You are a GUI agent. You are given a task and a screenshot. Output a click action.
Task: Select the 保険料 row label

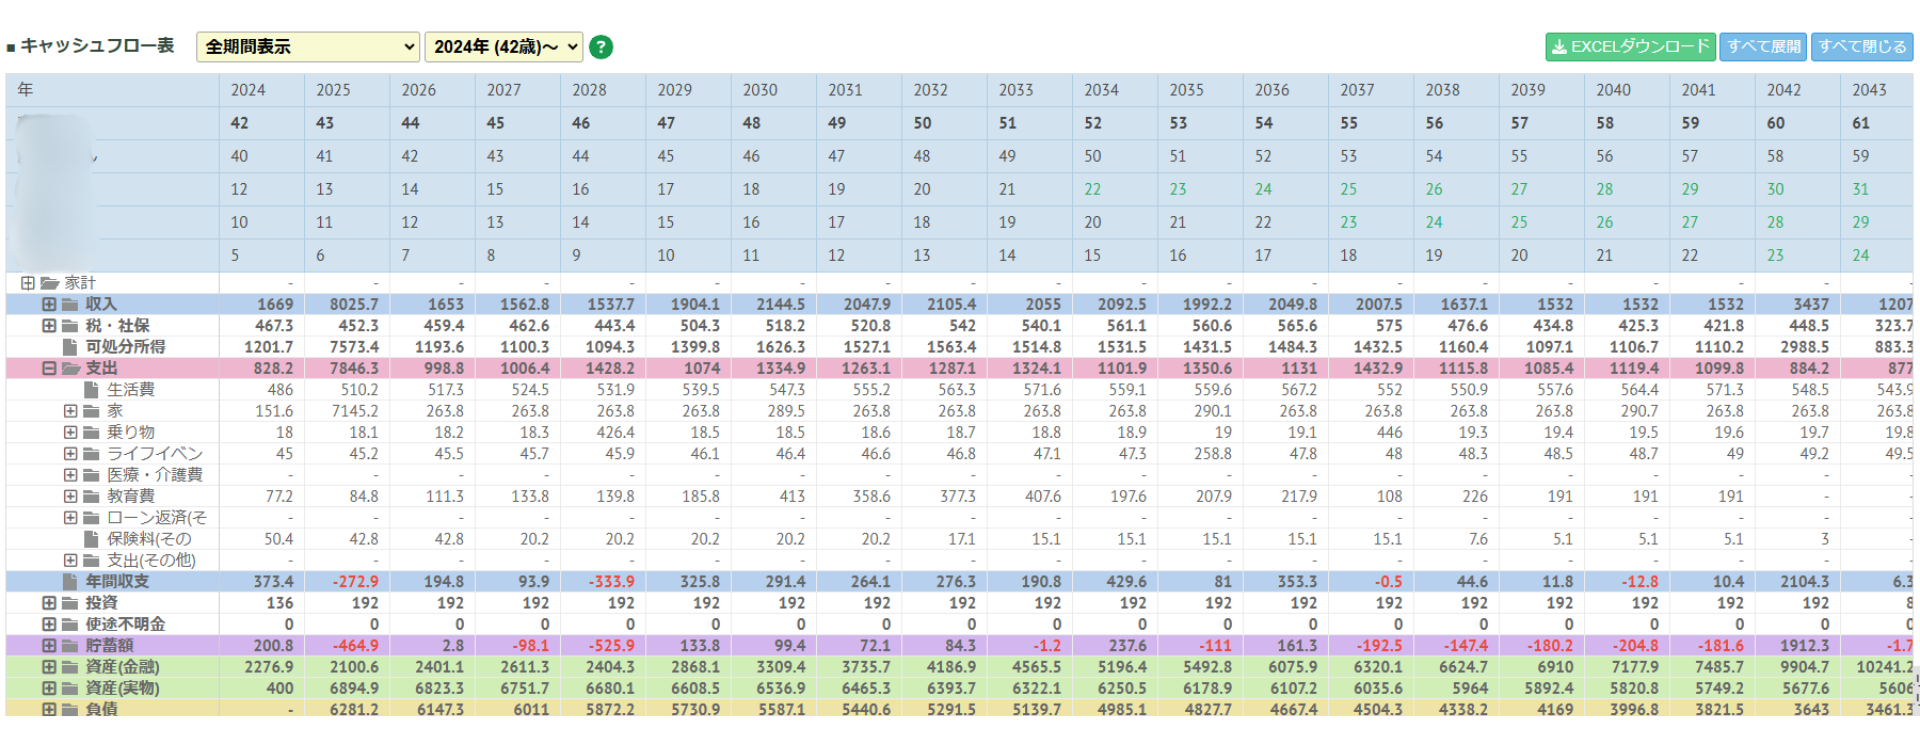[149, 539]
